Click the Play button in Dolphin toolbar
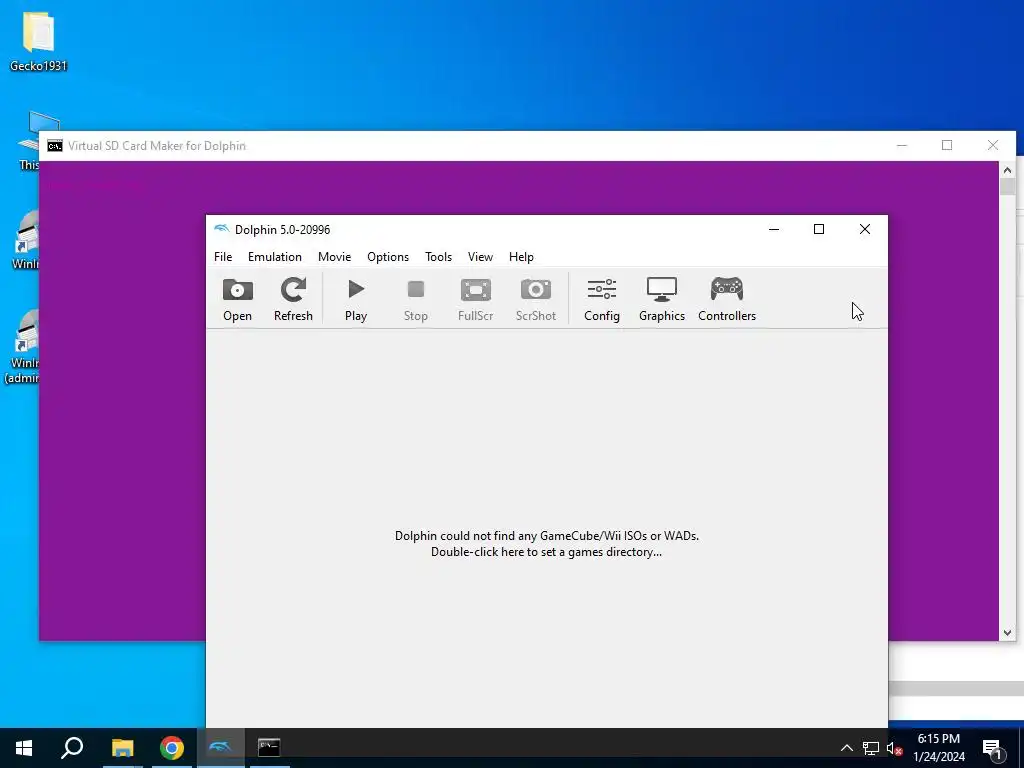The image size is (1024, 768). pos(356,300)
